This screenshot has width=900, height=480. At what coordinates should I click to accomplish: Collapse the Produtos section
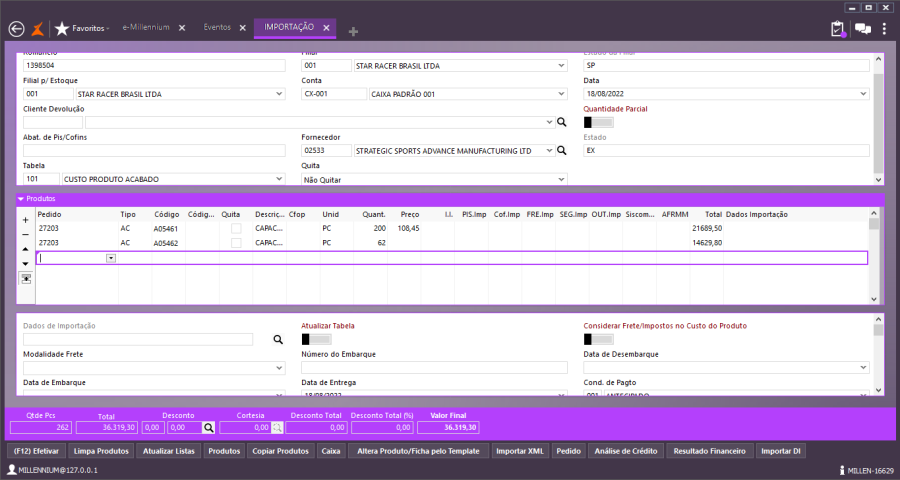pos(21,199)
